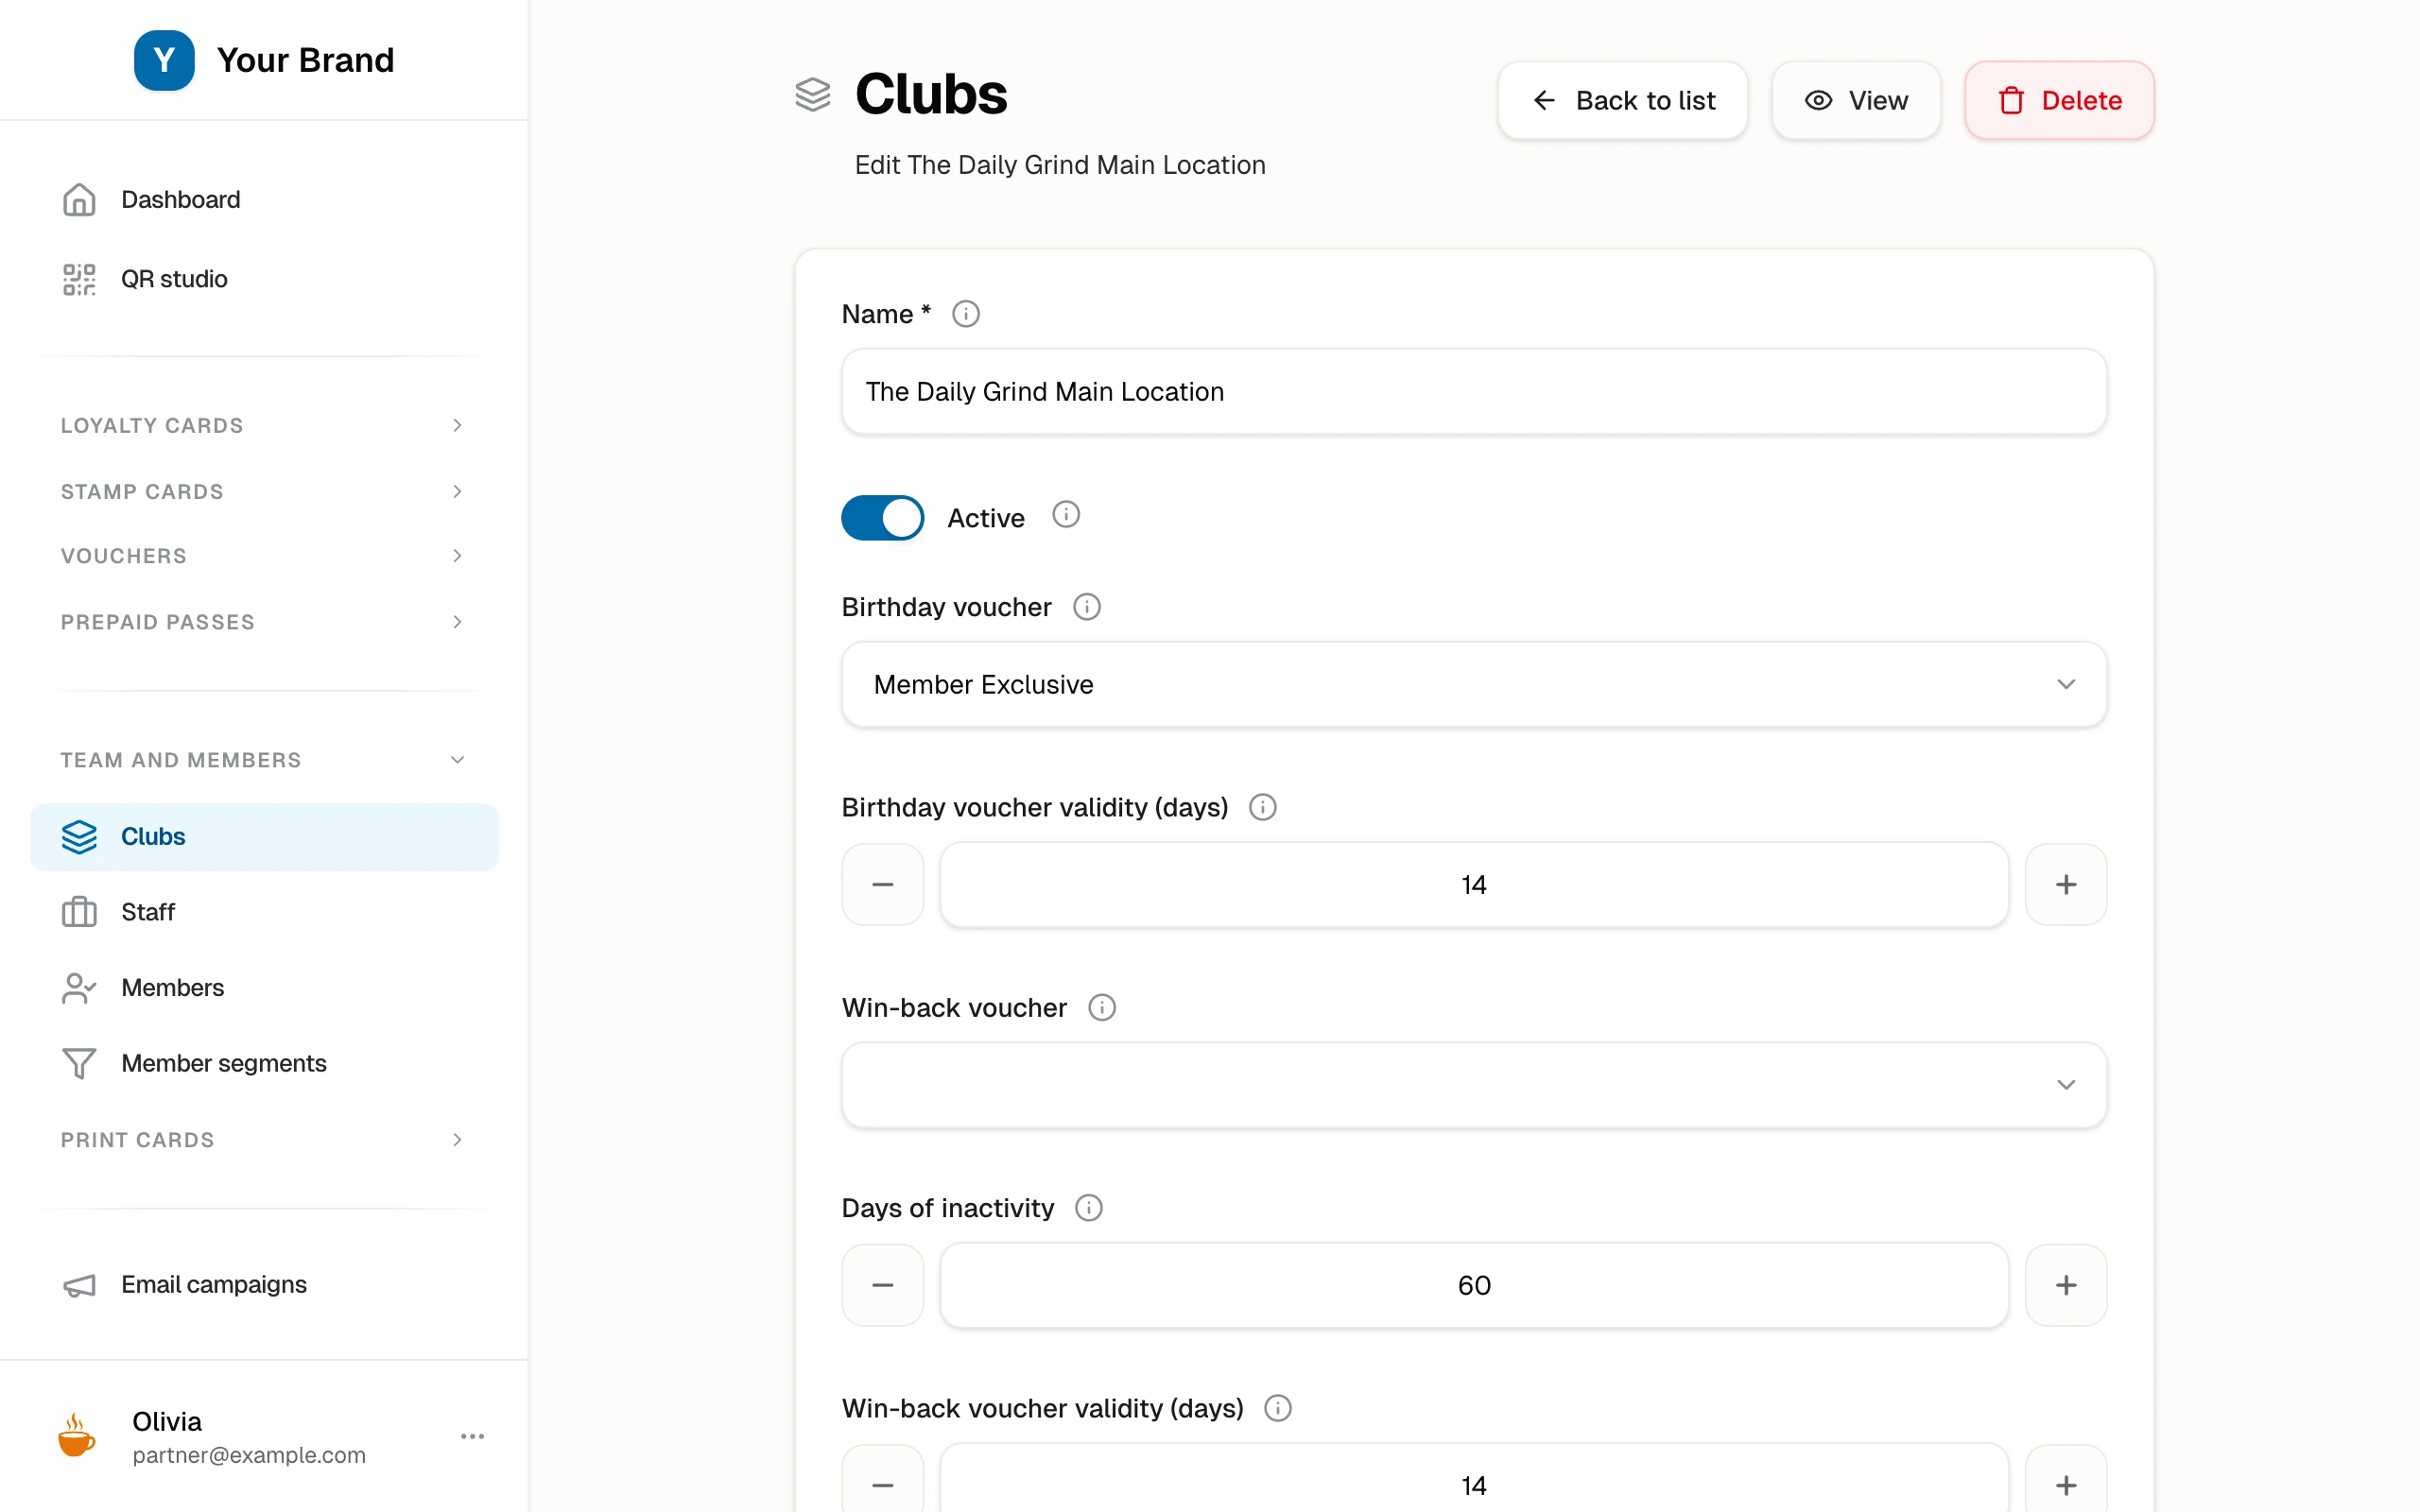The width and height of the screenshot is (2420, 1512).
Task: Click the layers icon beside Clubs heading
Action: pos(813,95)
